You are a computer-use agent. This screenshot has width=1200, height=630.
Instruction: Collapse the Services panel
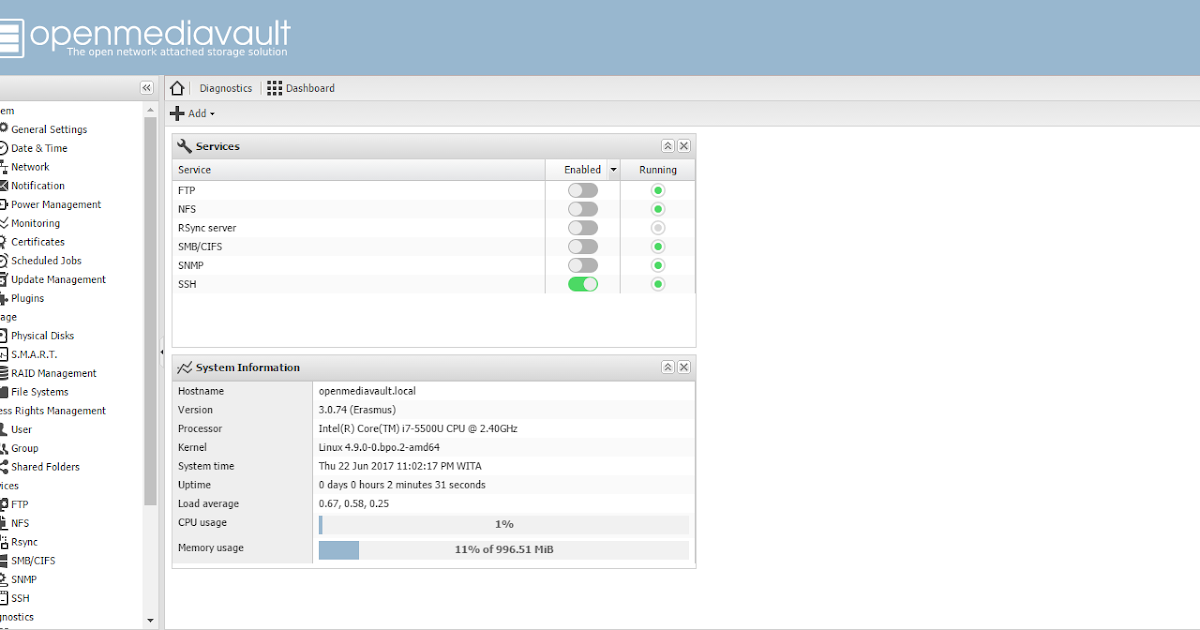coord(668,146)
